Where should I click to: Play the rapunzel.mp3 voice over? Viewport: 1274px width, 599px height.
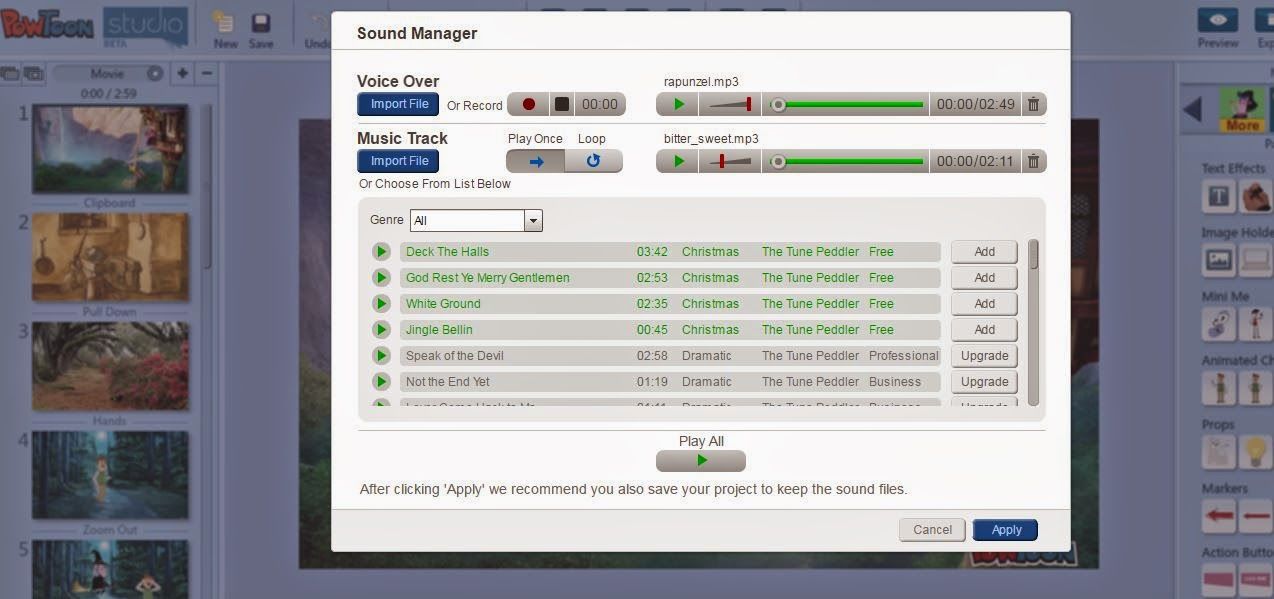click(x=679, y=104)
